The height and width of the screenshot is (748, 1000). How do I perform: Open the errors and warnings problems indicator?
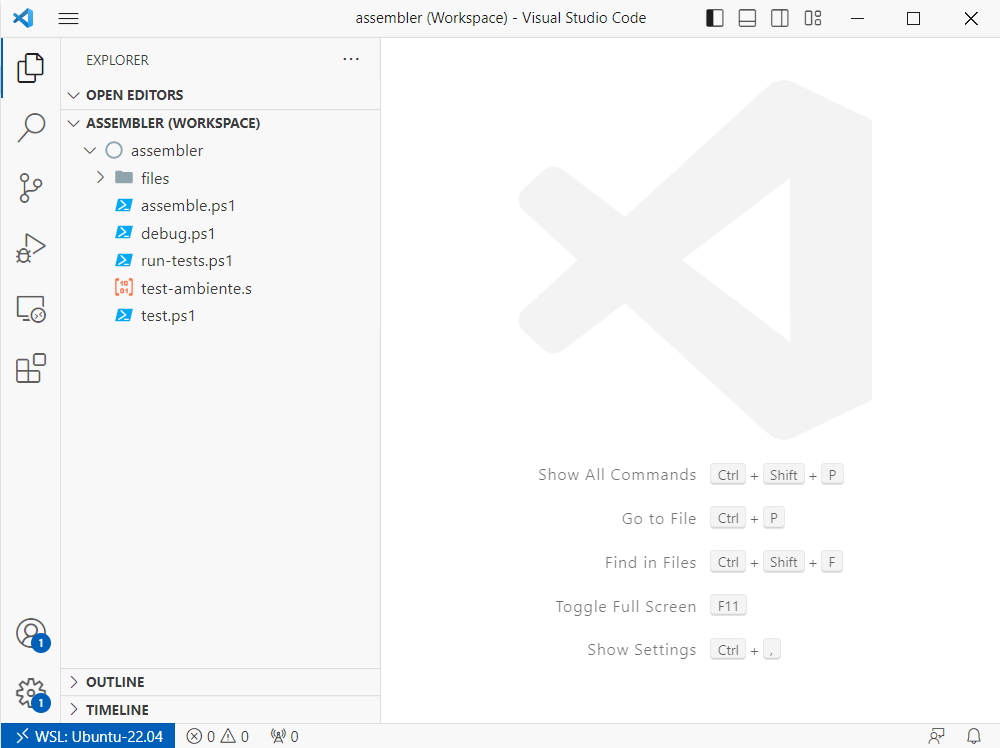(217, 737)
